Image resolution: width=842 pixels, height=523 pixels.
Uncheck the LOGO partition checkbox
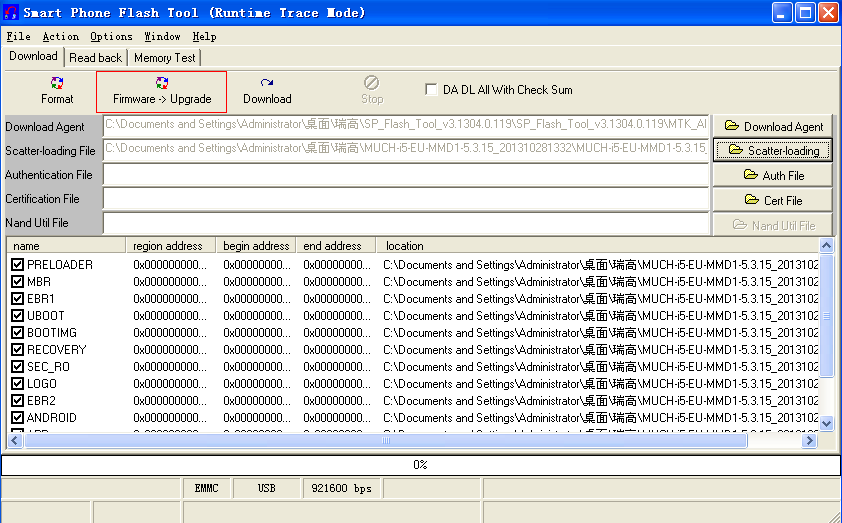(x=17, y=384)
